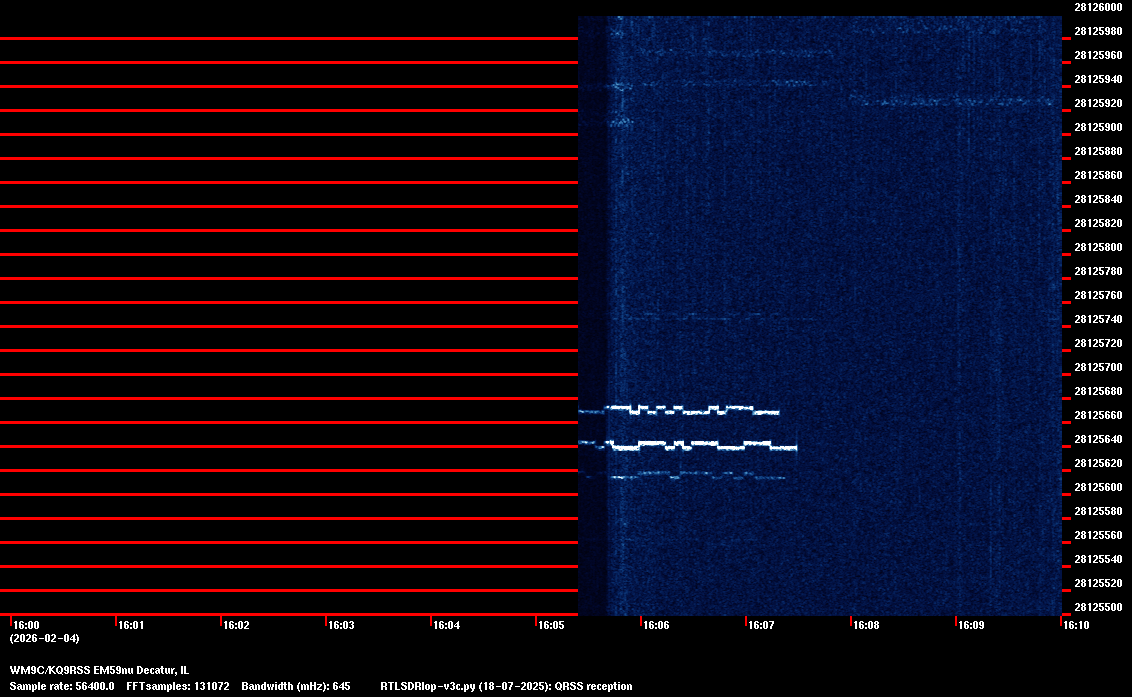Click the 28125500 frequency label
The width and height of the screenshot is (1132, 697).
(x=1098, y=607)
